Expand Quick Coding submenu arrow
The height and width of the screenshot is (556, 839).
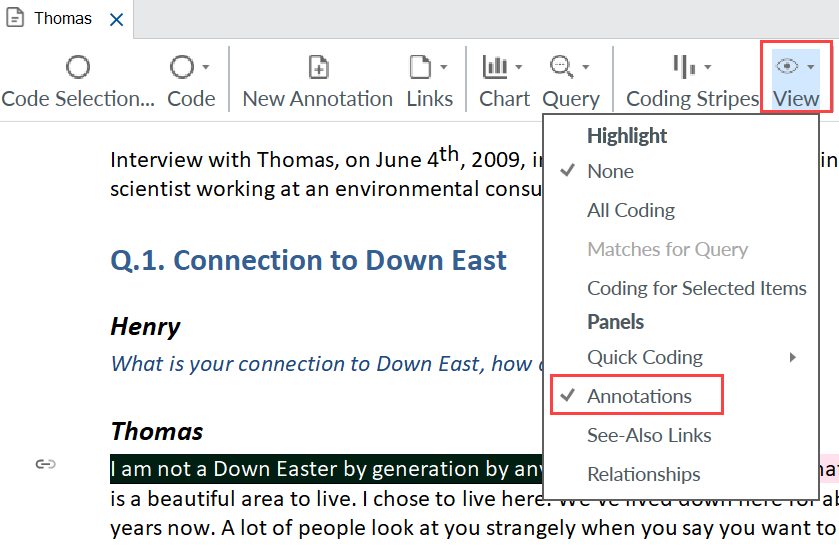(793, 357)
